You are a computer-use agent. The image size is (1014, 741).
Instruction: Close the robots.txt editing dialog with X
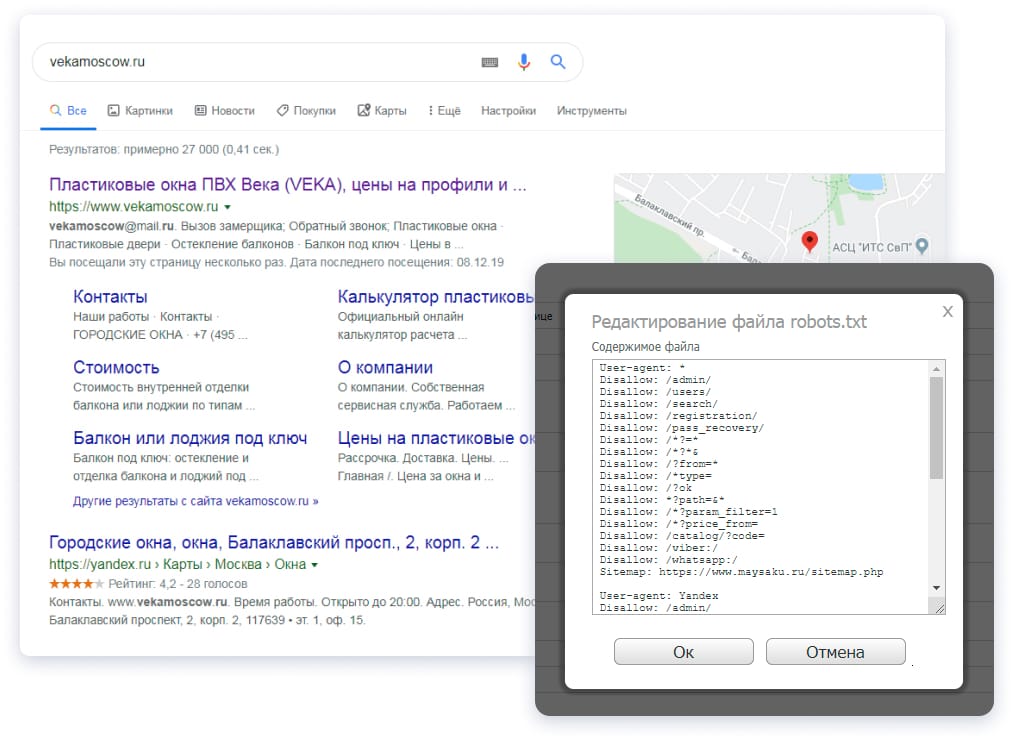tap(947, 312)
